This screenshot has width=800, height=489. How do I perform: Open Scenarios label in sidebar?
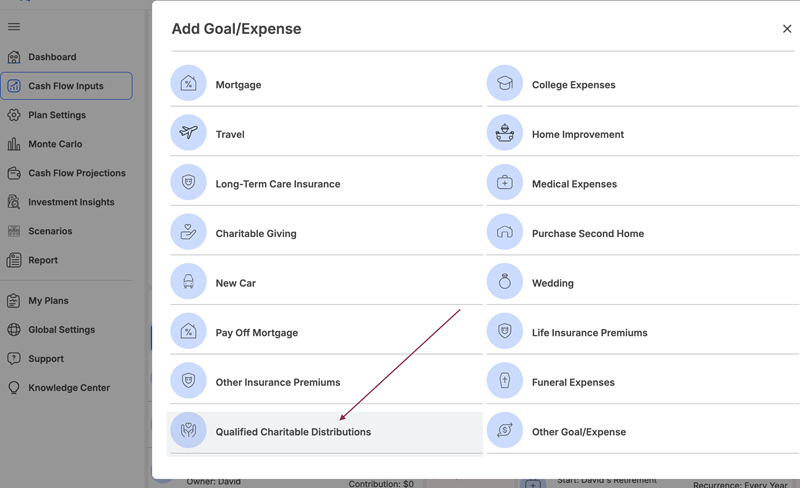pos(50,231)
